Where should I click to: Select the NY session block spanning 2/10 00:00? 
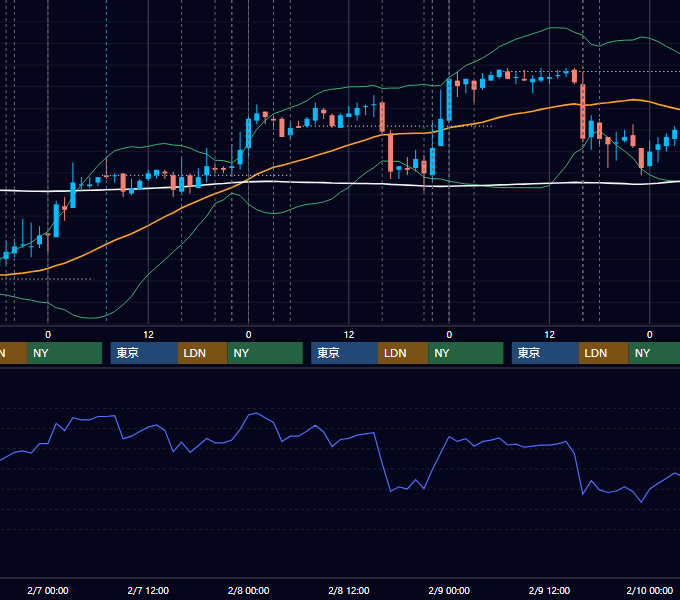pos(654,353)
